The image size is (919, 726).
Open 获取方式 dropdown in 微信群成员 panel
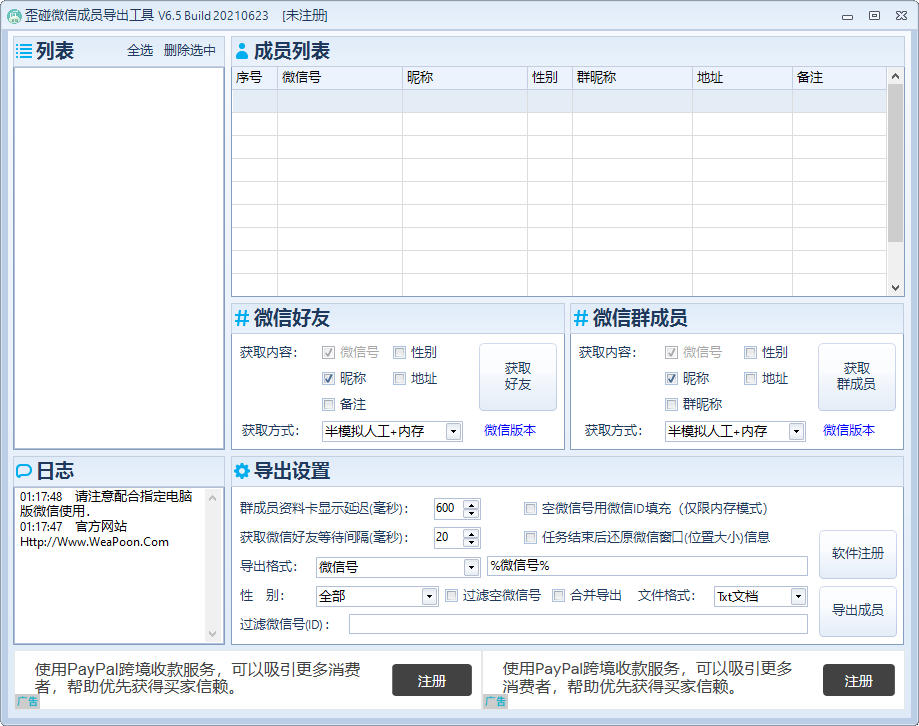point(796,432)
